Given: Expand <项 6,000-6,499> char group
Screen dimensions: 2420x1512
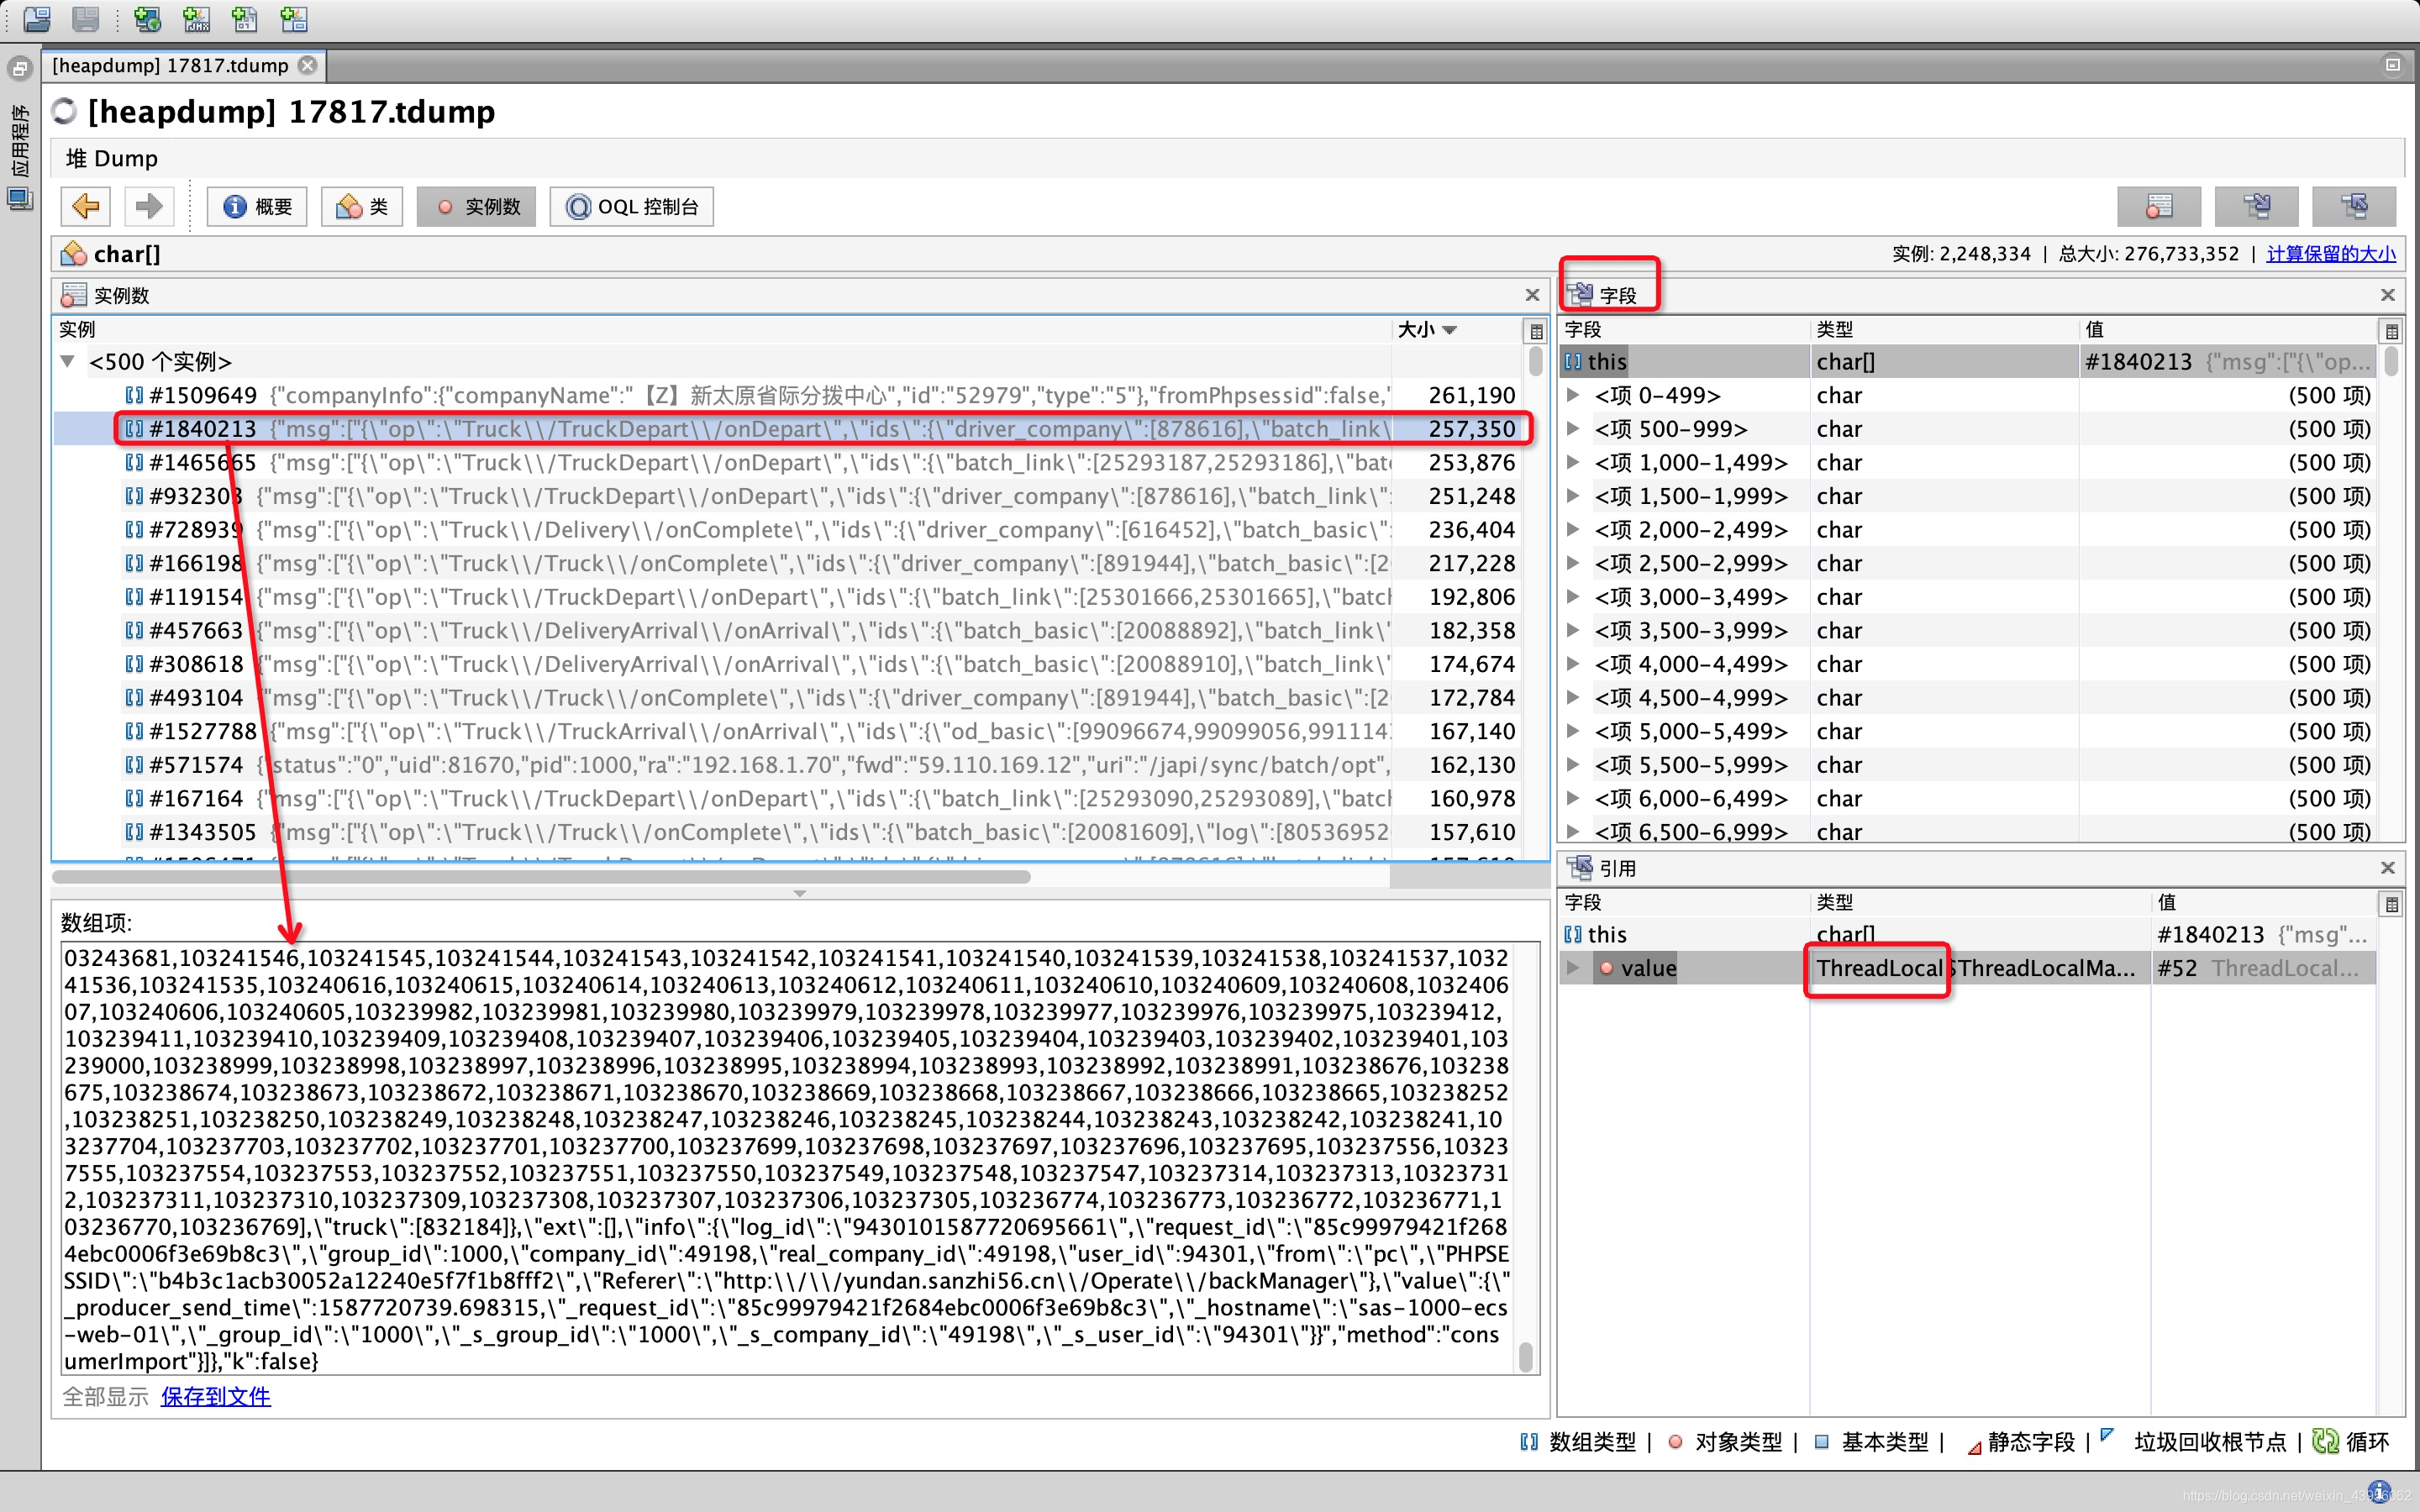Looking at the screenshot, I should pos(1573,798).
